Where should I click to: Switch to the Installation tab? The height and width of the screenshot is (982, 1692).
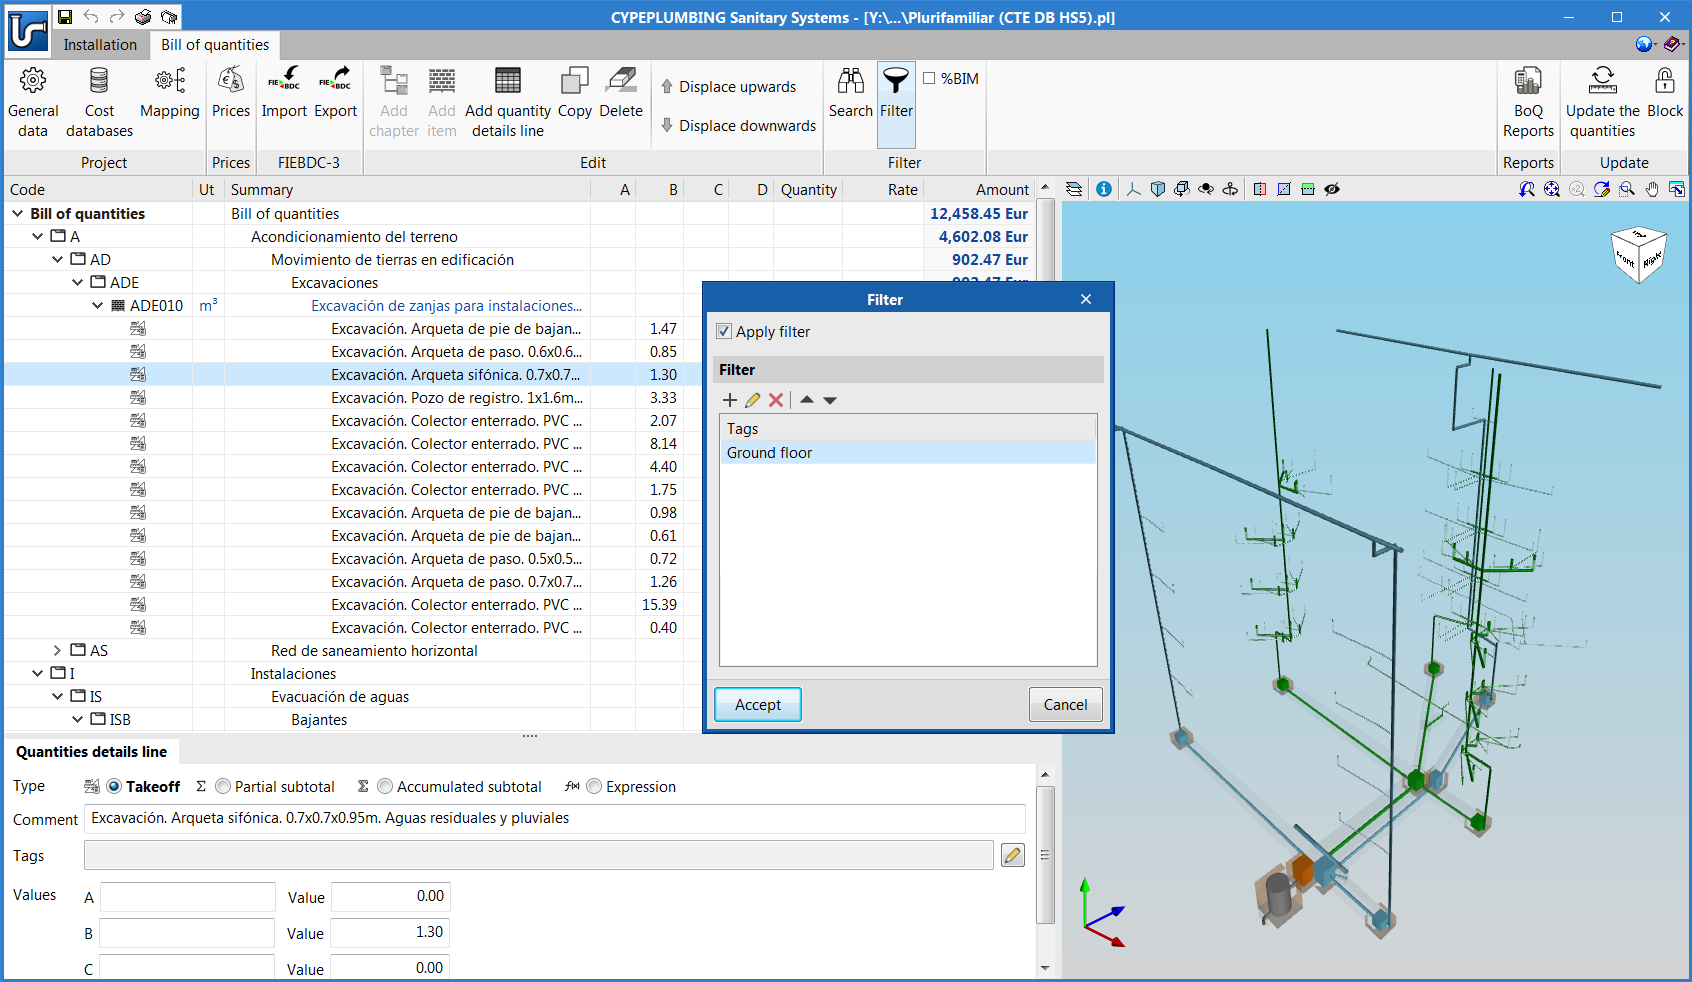(100, 45)
